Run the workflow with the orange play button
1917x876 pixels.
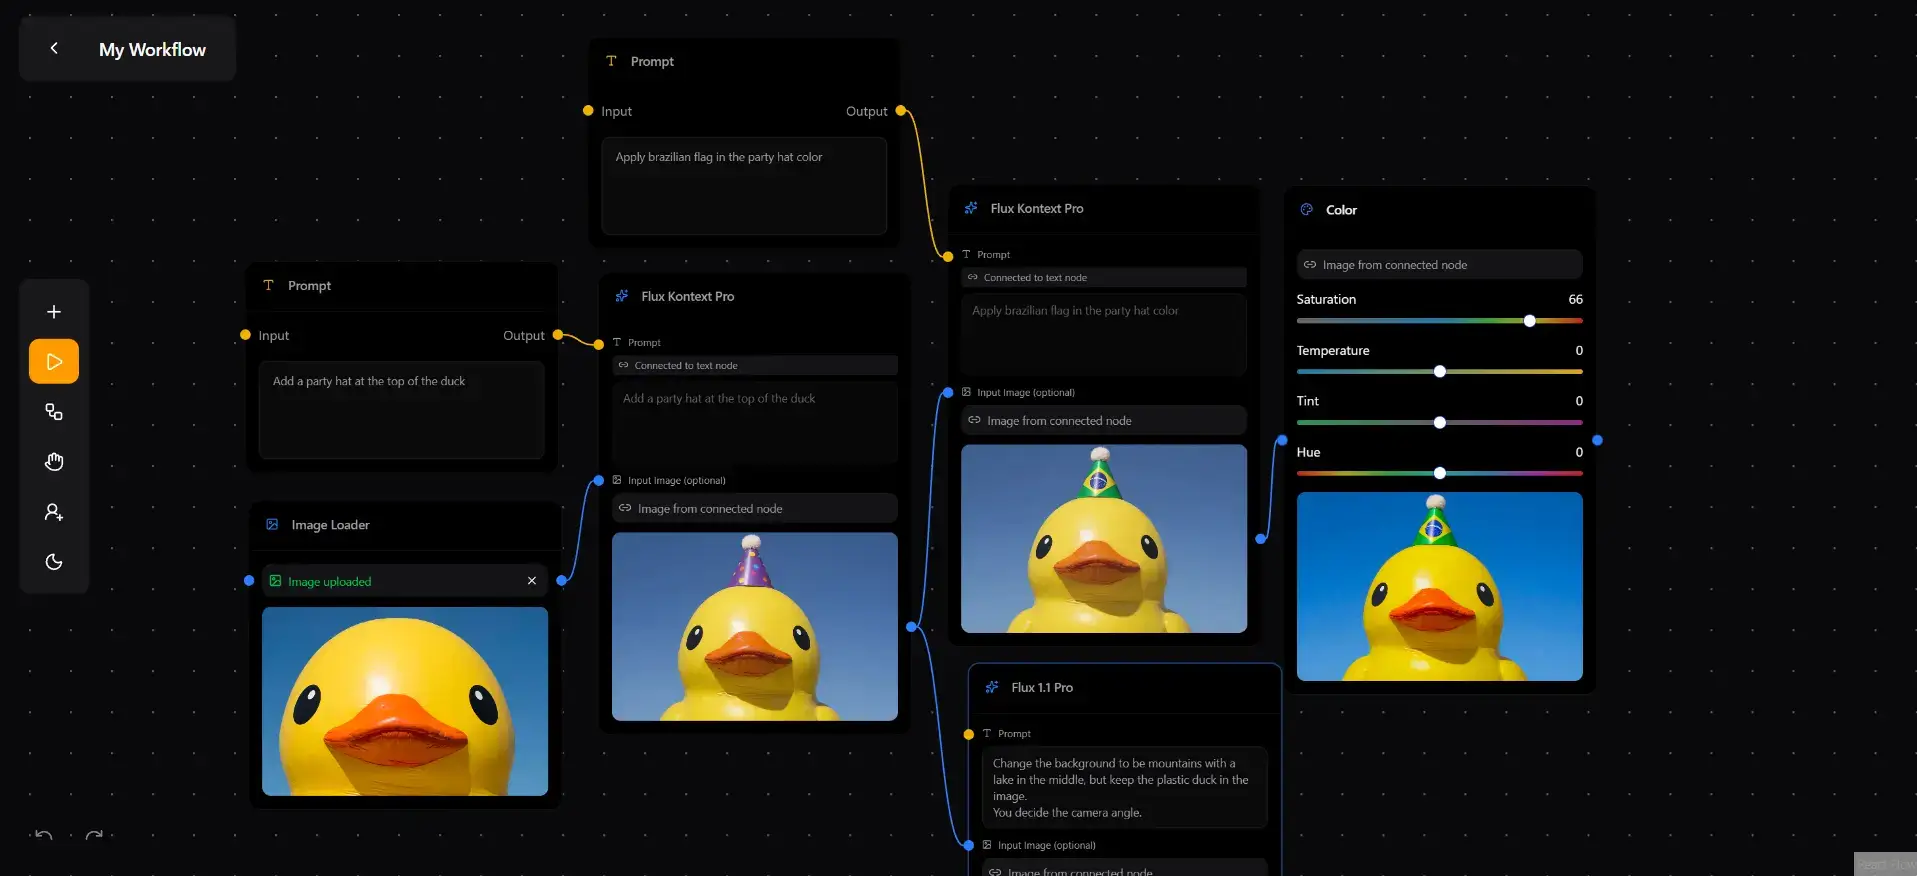54,362
